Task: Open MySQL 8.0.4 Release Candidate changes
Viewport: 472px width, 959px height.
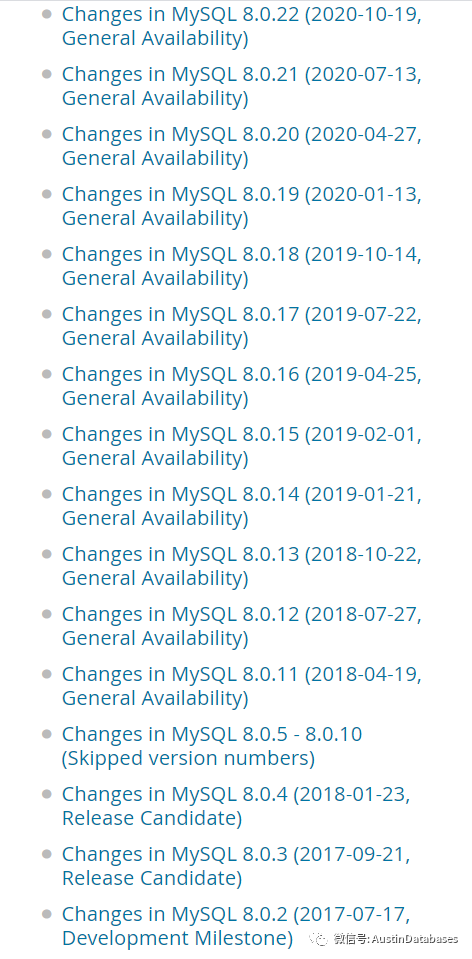Action: pyautogui.click(x=236, y=805)
